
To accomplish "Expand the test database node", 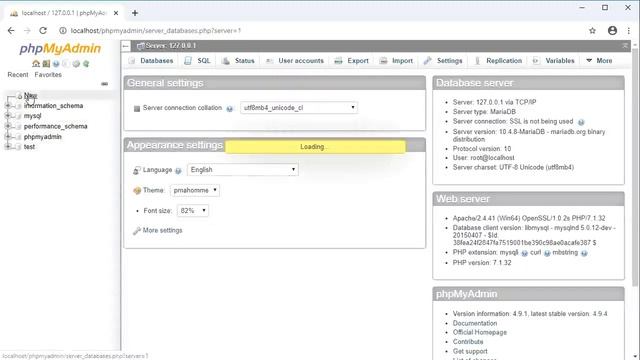I will click(7, 147).
